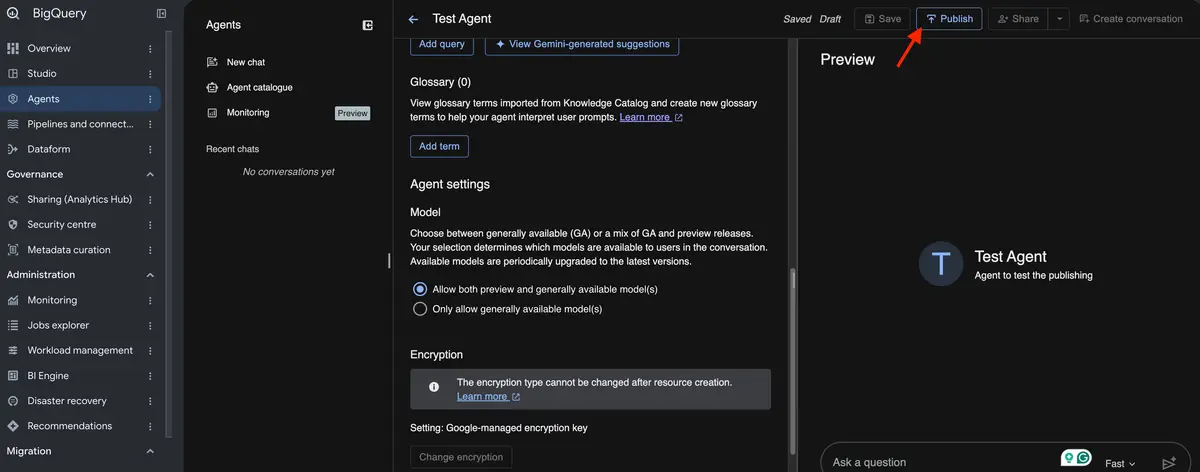Collapse the Administration section
The height and width of the screenshot is (472, 1200).
pos(151,275)
